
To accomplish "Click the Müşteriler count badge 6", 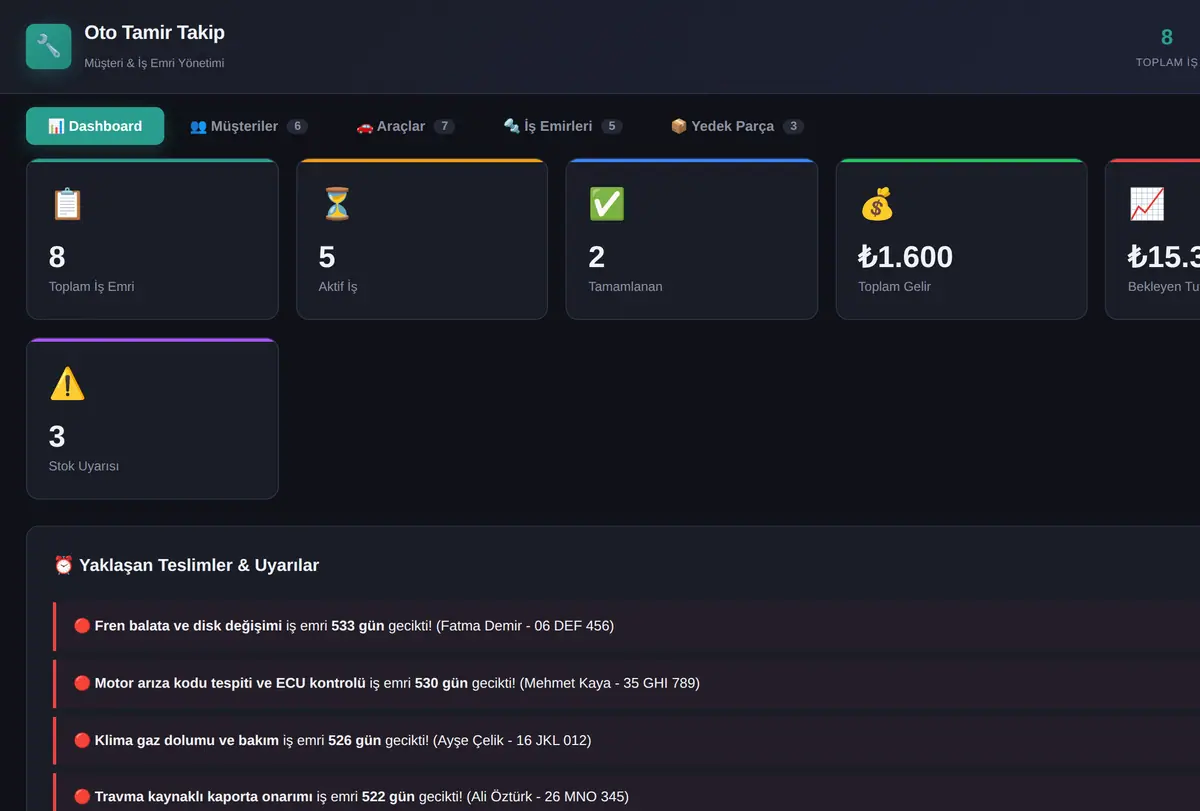I will [x=297, y=126].
